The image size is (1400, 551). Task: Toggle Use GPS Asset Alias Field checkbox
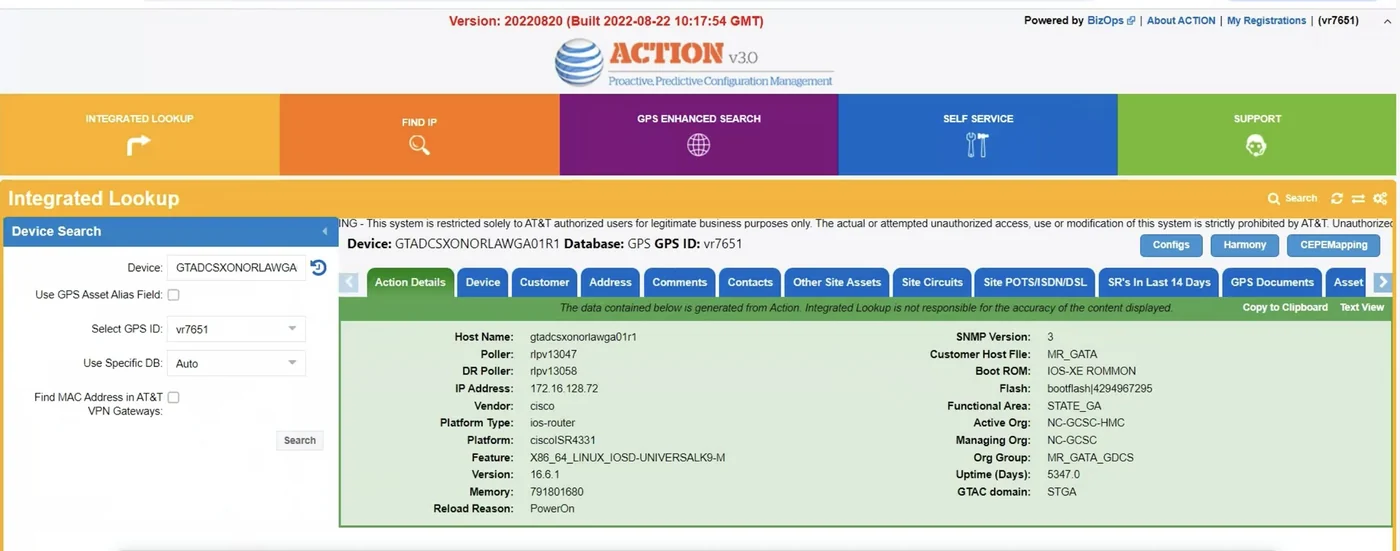coord(173,295)
